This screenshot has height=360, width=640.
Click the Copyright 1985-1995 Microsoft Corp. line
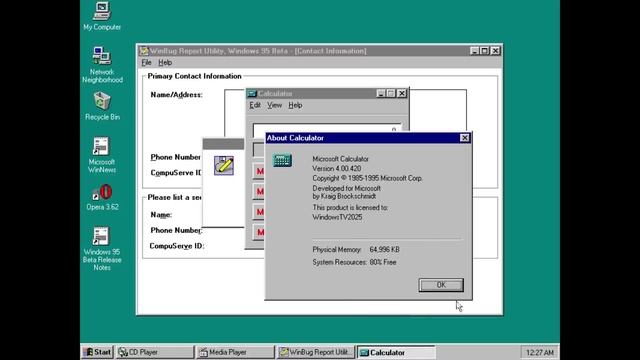[367, 178]
